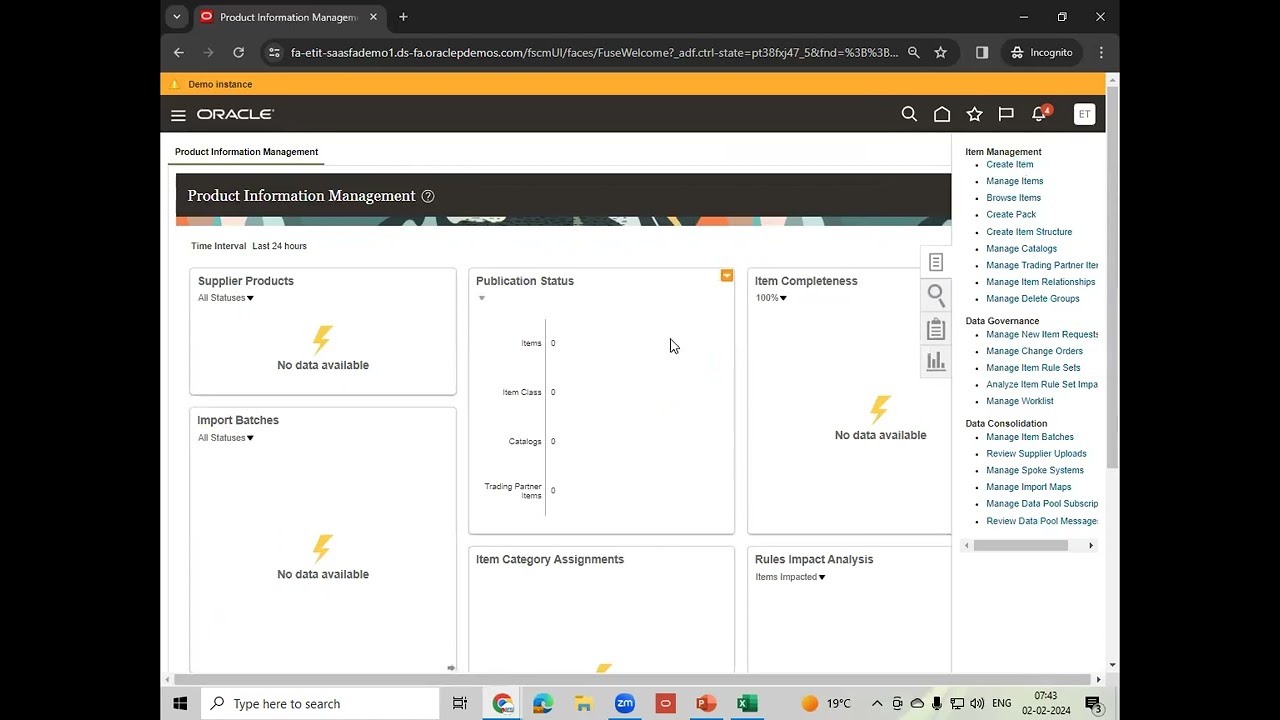Open new browser tab
Screen dimensions: 1280x720
(x=403, y=17)
